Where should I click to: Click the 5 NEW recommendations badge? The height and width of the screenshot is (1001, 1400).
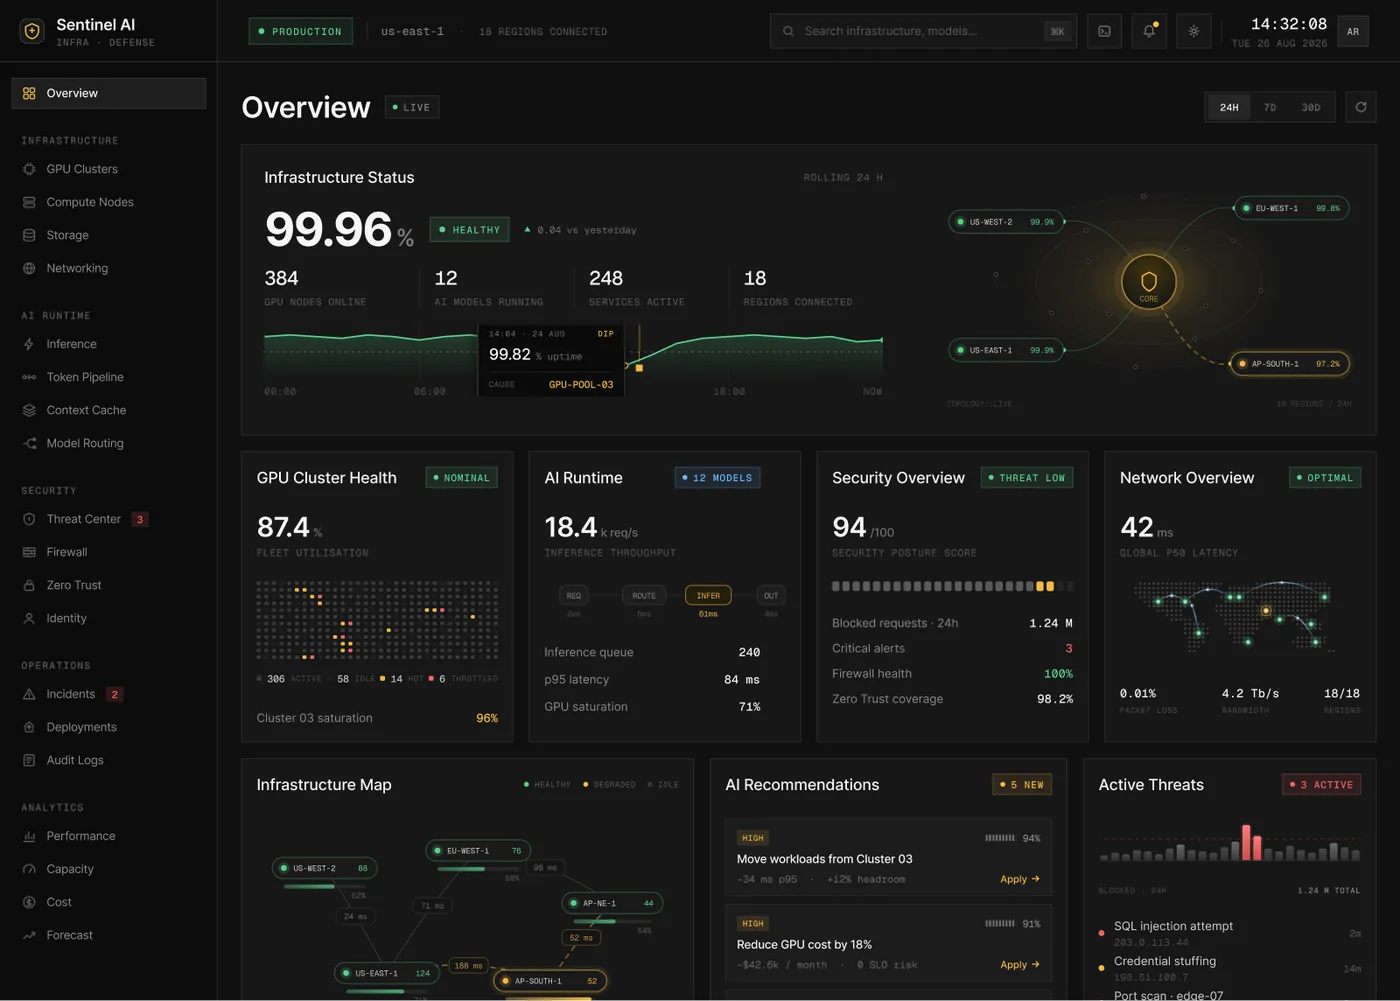pyautogui.click(x=1021, y=785)
